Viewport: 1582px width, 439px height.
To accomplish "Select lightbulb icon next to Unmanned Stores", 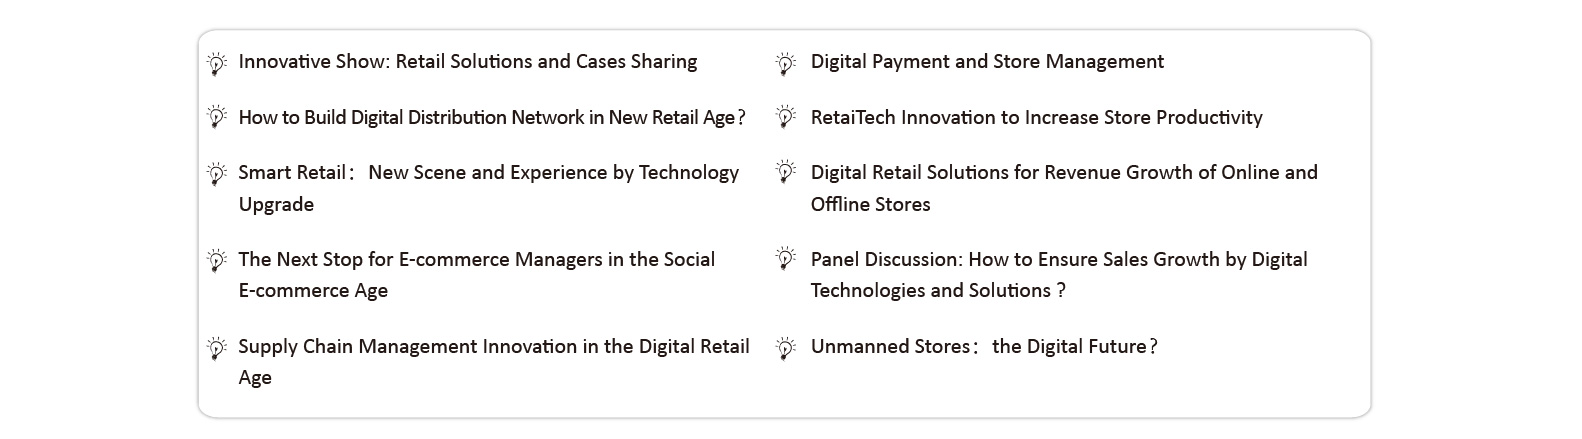I will tap(786, 348).
